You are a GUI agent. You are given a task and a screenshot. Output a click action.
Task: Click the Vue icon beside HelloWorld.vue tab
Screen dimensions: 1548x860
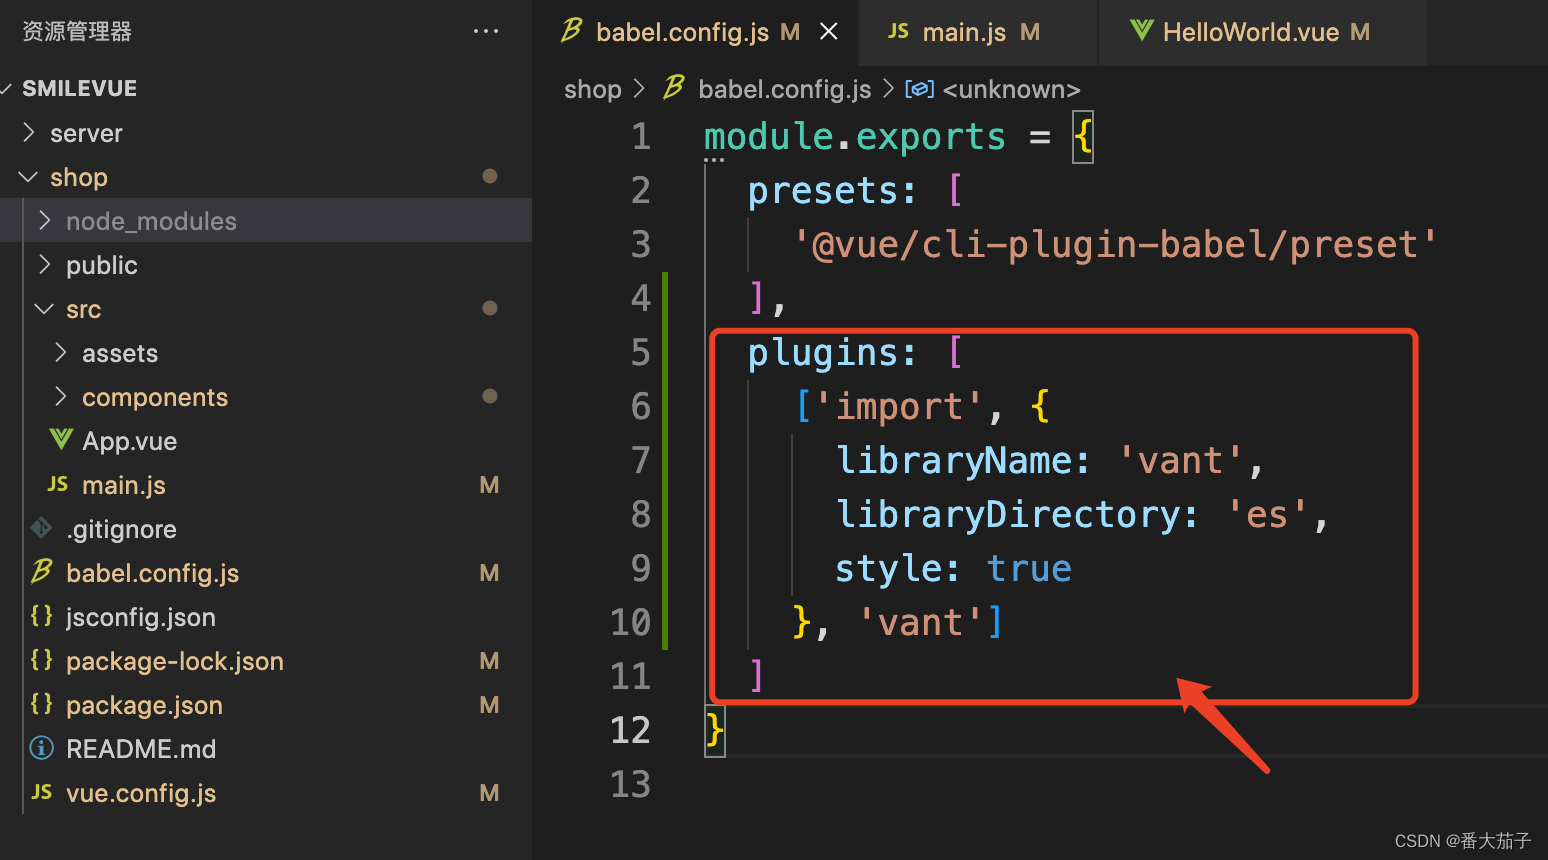pos(1142,31)
